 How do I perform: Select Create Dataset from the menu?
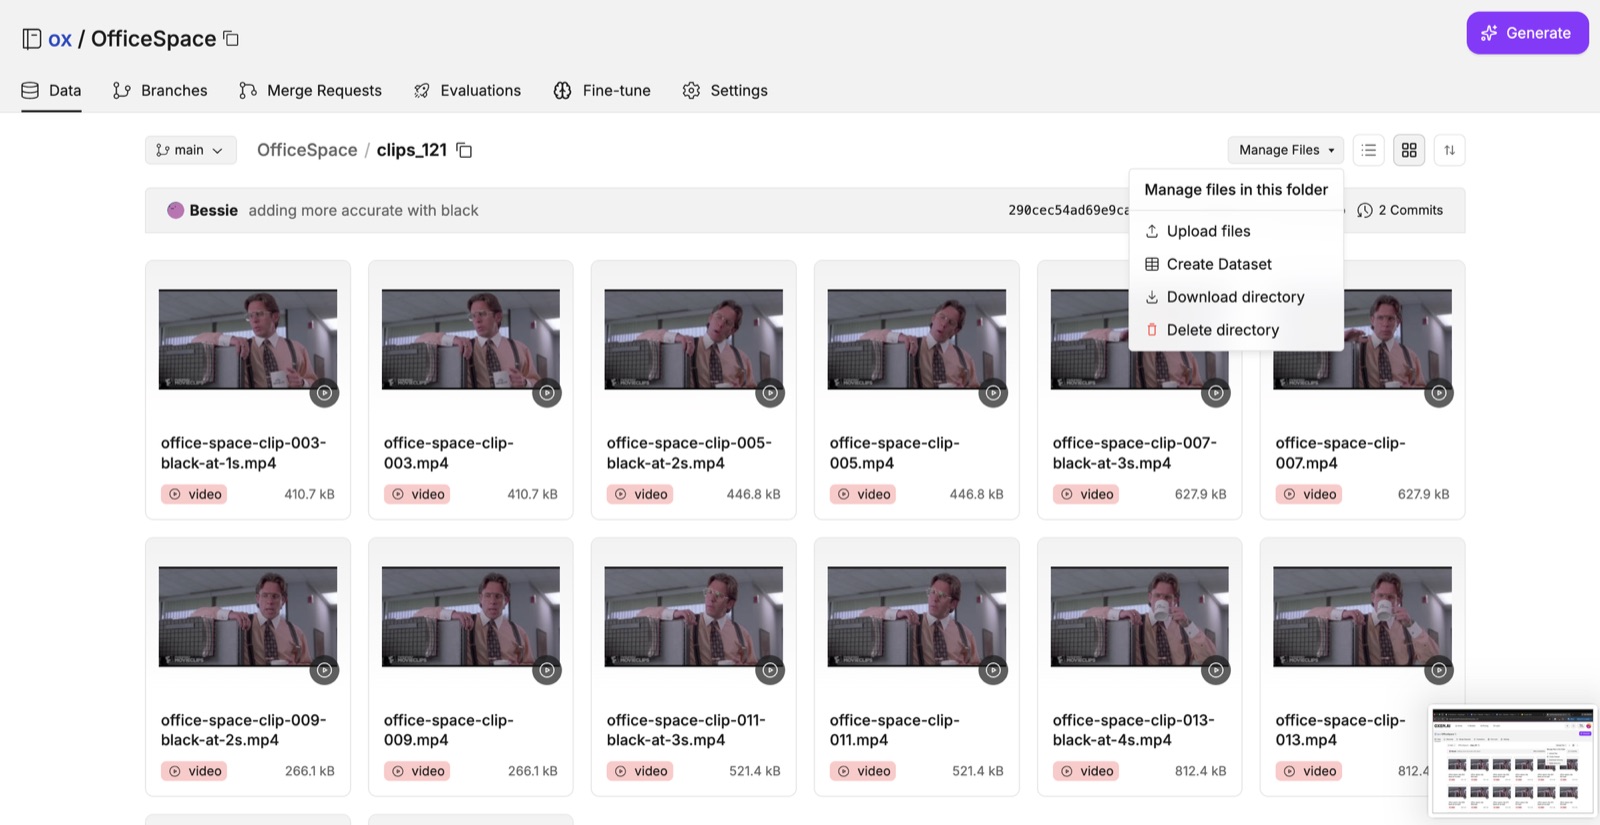click(1236, 264)
